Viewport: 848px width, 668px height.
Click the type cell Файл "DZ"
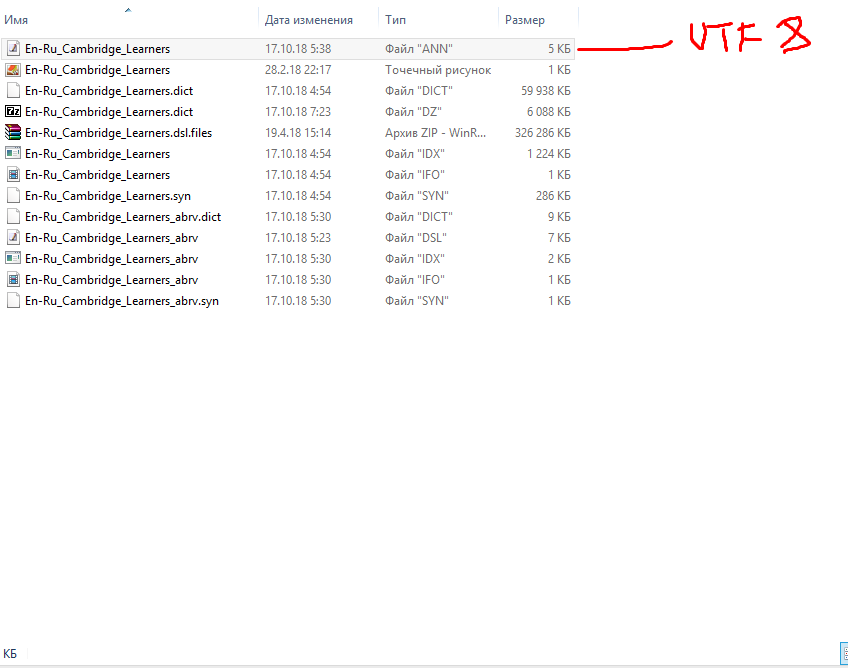413,112
